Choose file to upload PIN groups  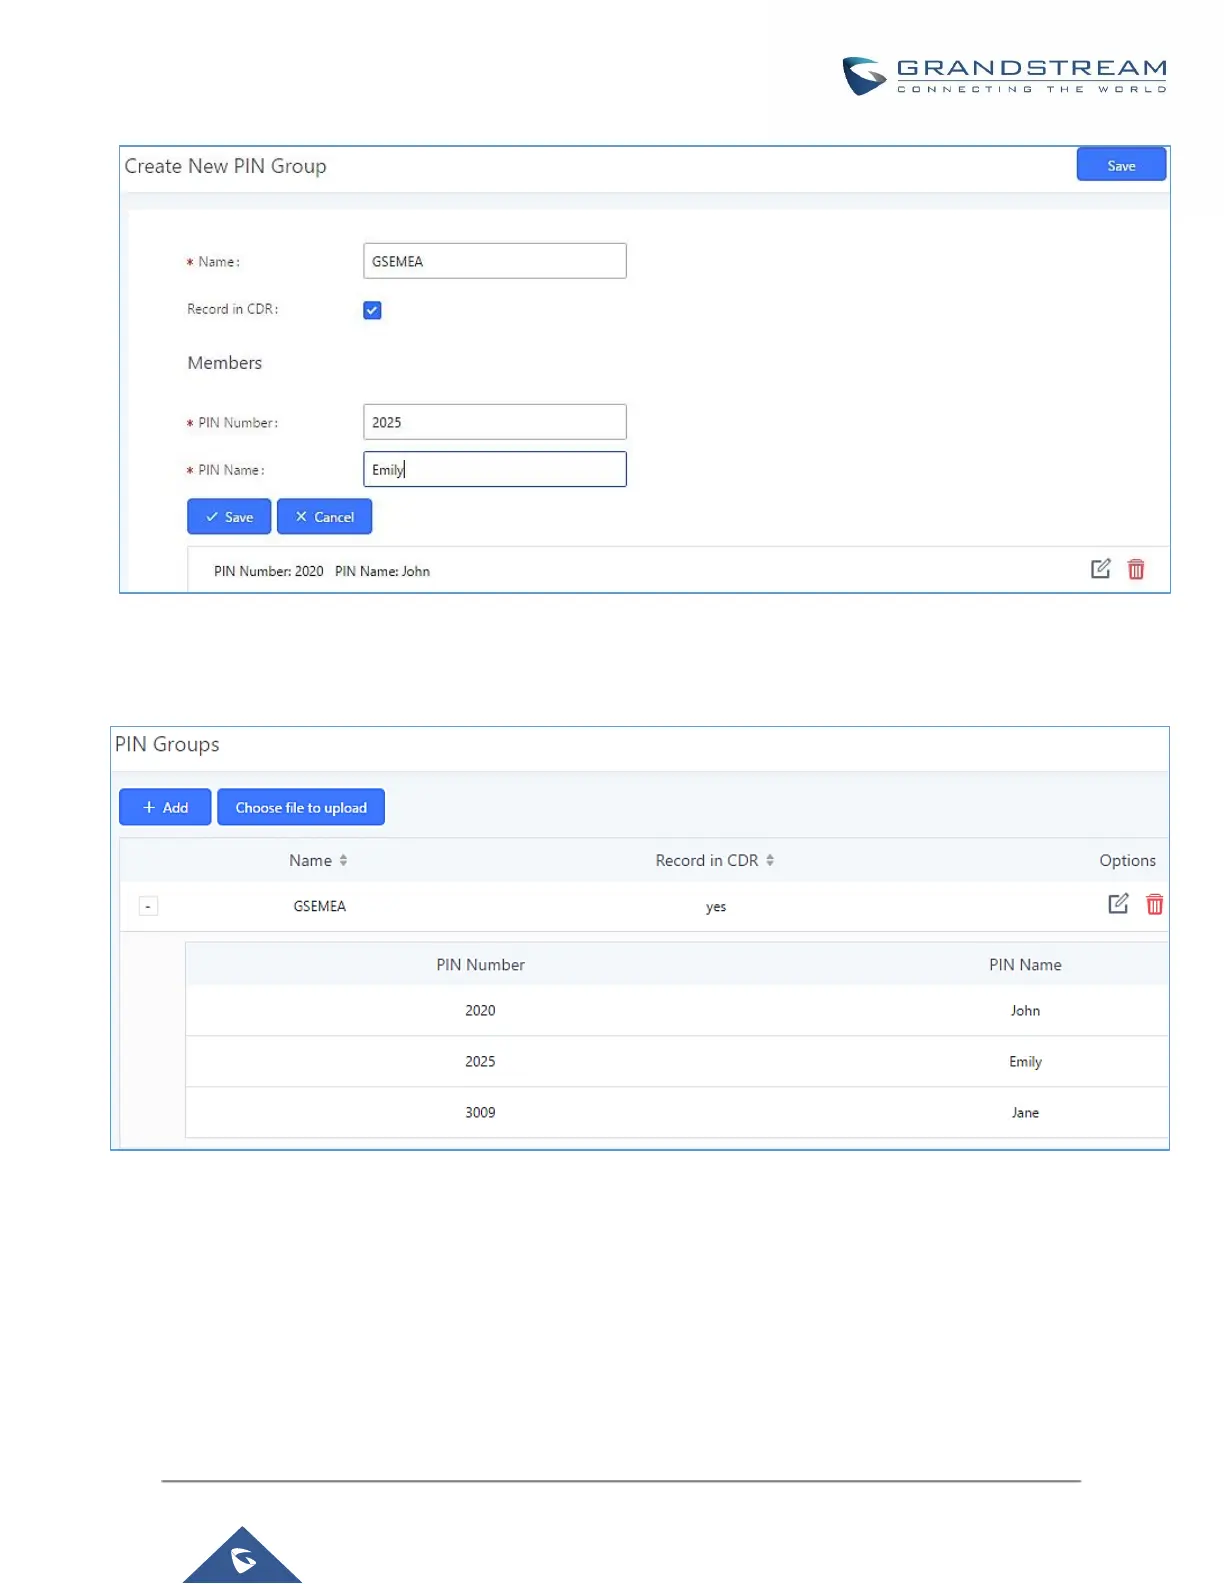(x=301, y=807)
